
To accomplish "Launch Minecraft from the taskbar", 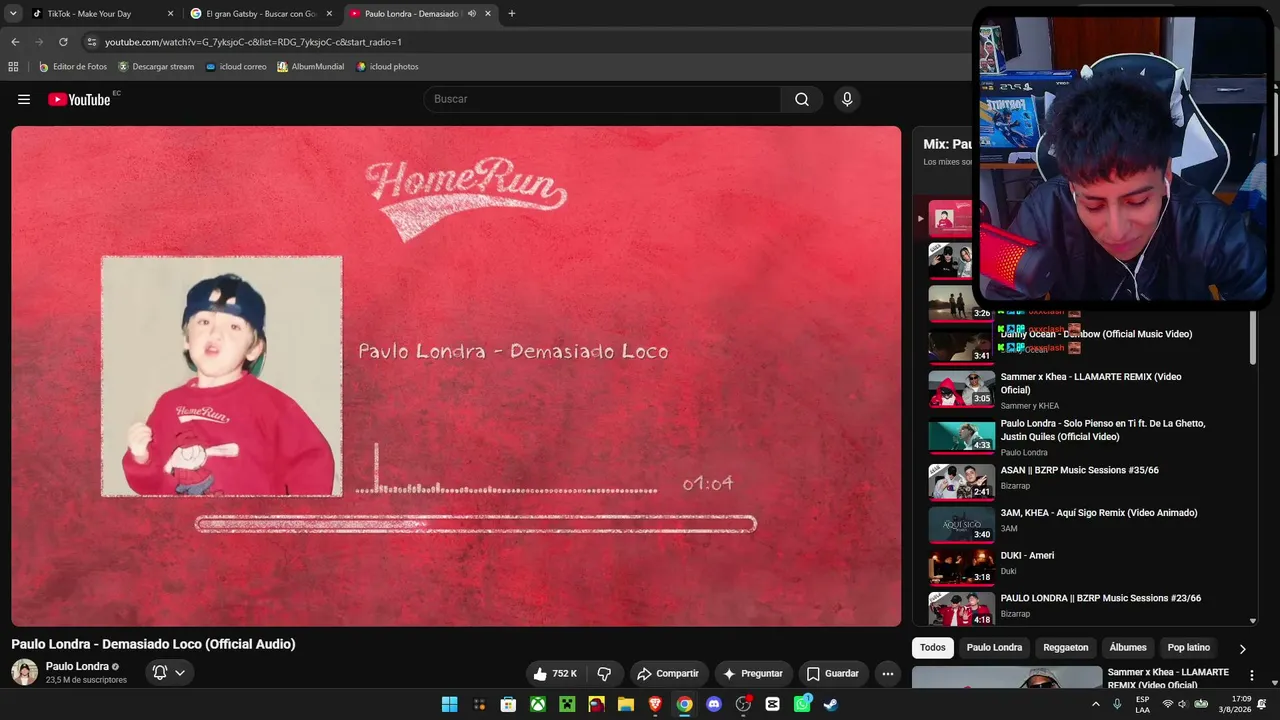I will (x=567, y=704).
